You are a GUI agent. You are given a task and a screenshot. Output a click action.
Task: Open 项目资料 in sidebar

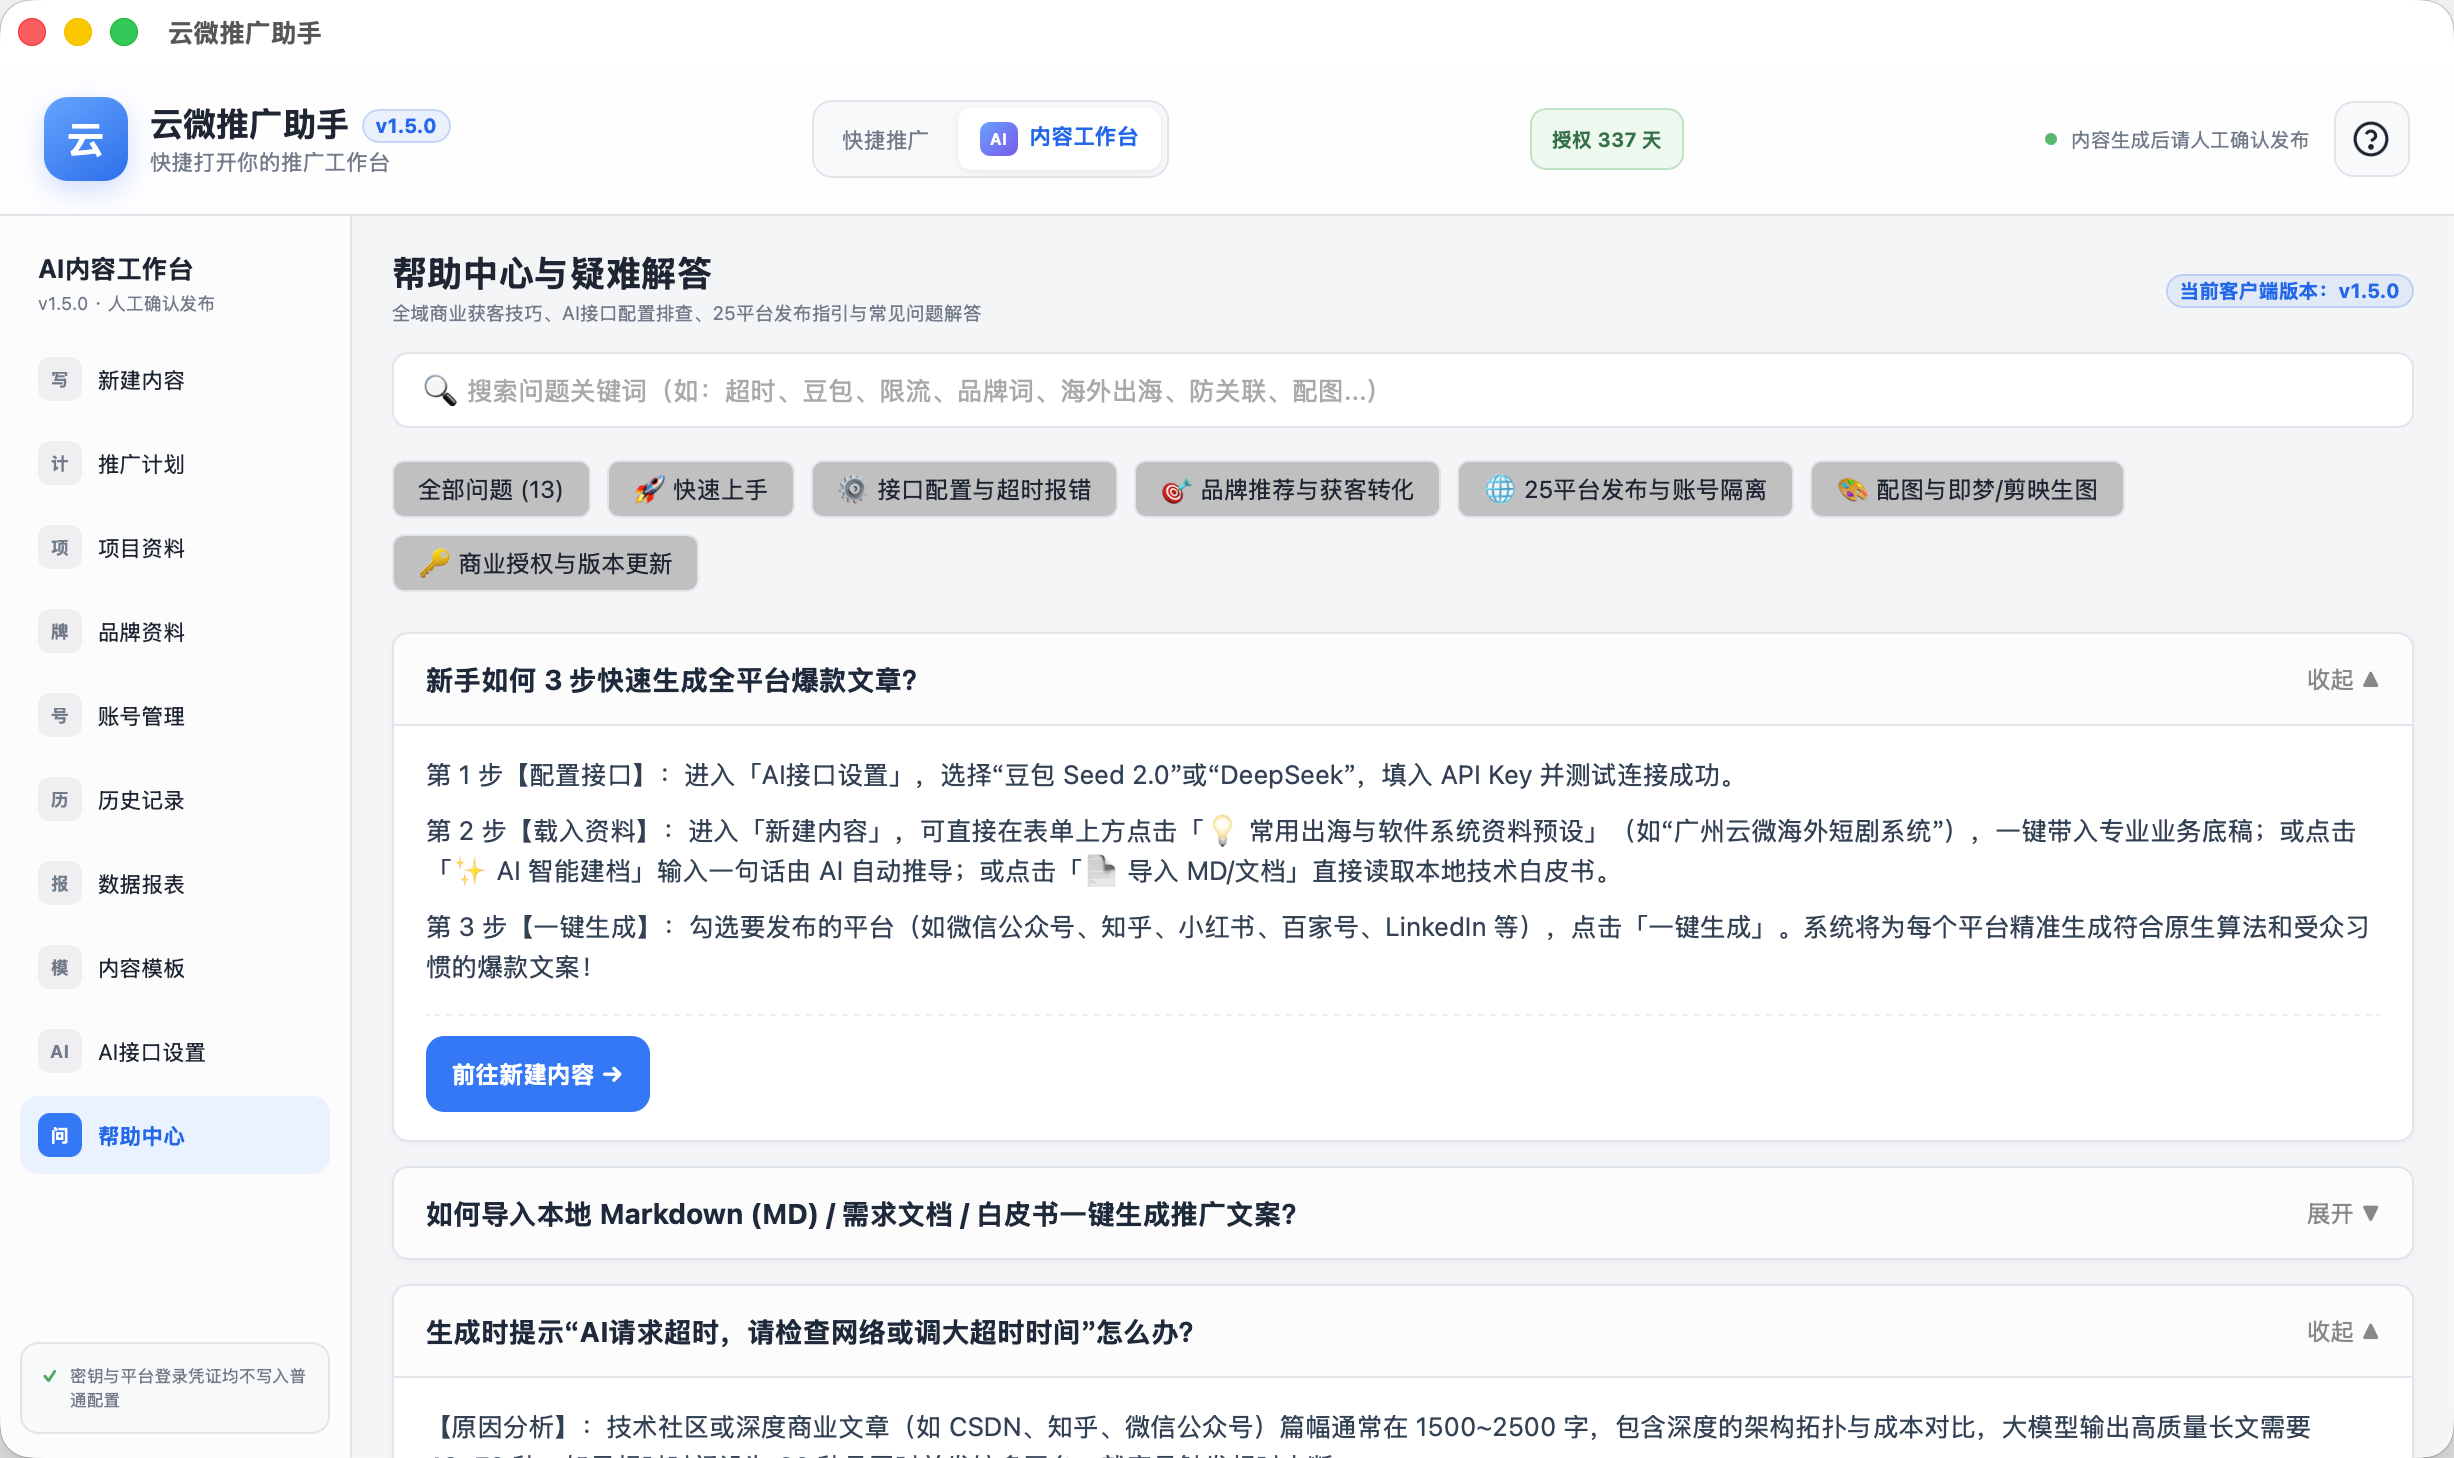175,548
